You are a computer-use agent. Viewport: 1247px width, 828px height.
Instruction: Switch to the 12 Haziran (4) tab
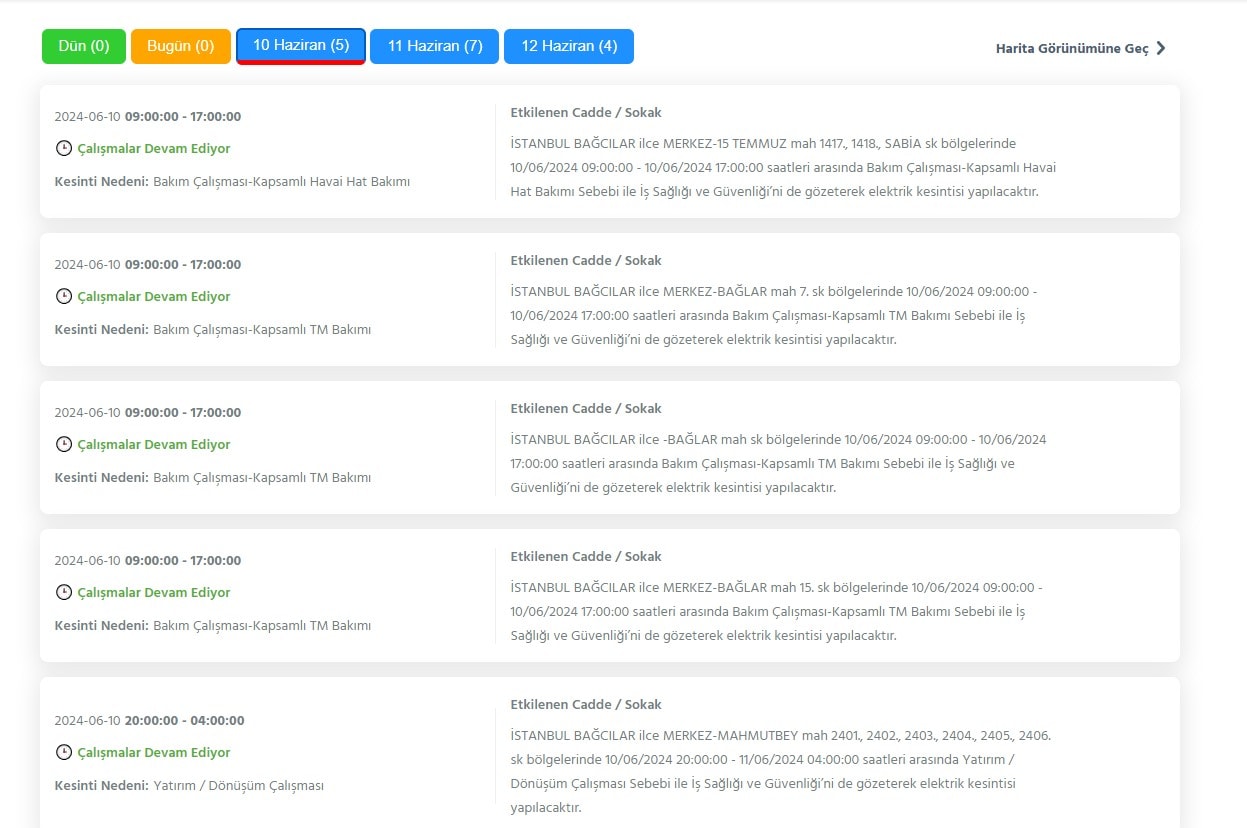[x=569, y=46]
